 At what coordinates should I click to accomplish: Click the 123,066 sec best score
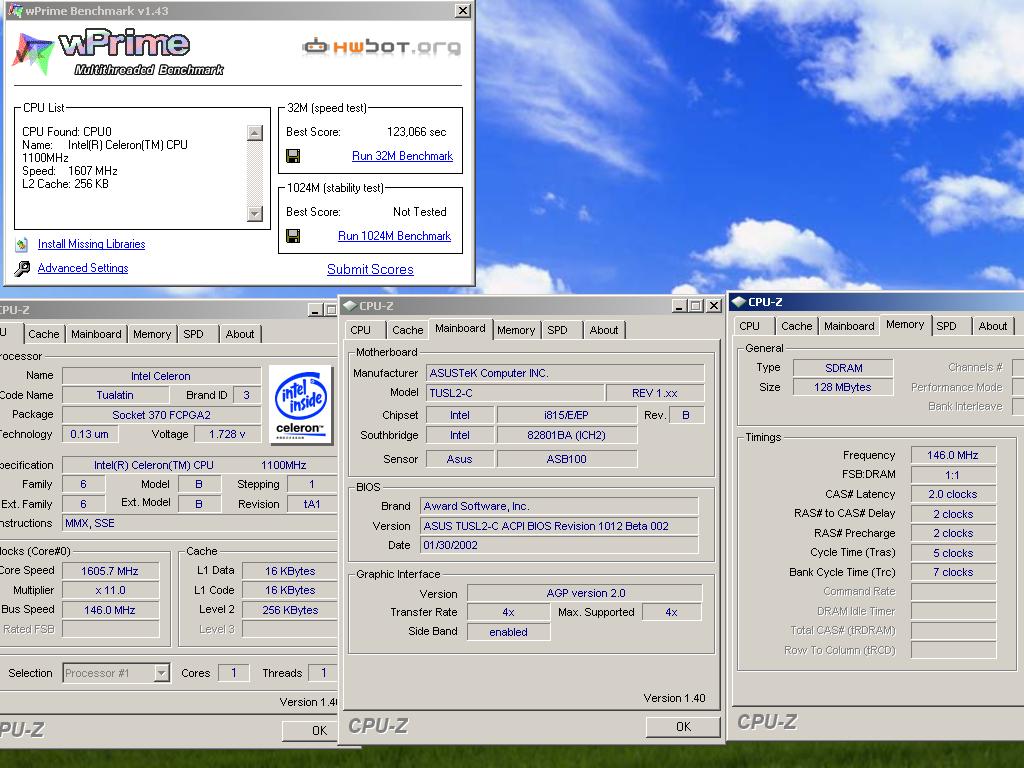[417, 132]
